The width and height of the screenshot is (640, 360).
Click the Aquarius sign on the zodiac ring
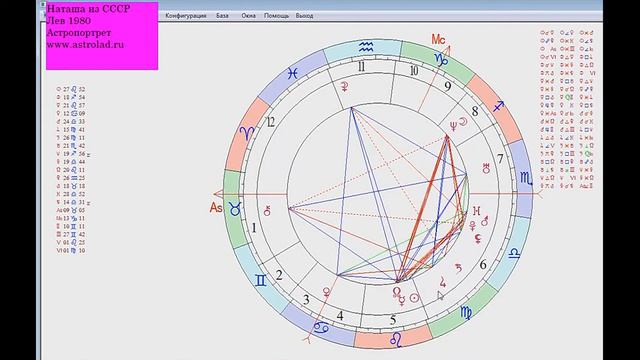366,47
